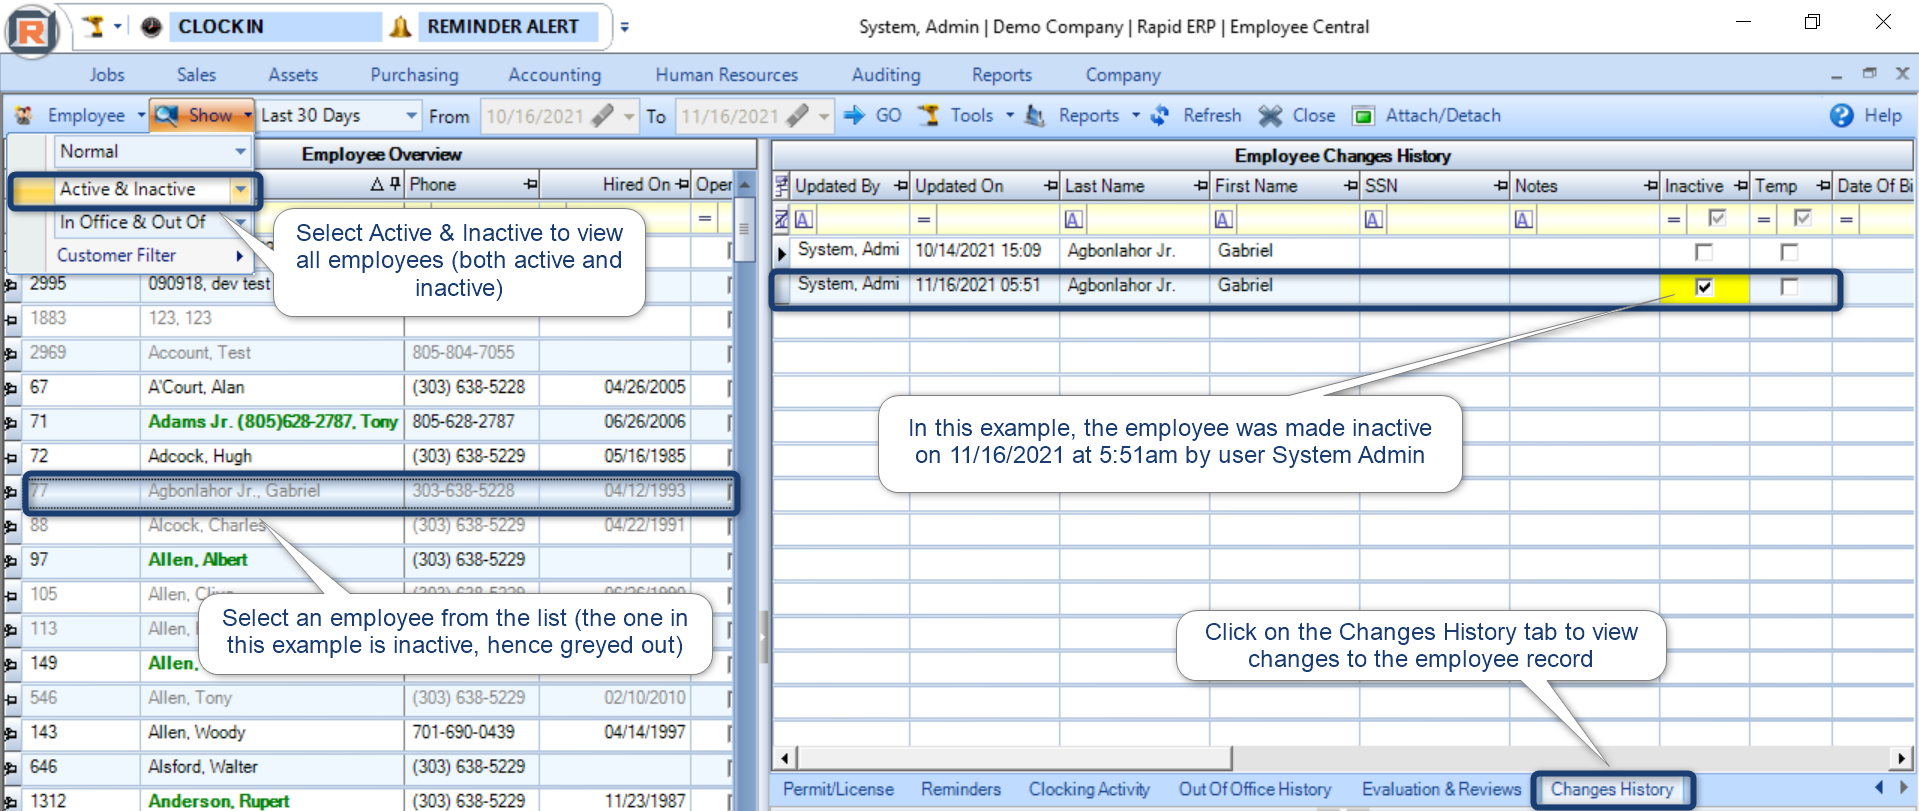This screenshot has height=811, width=1919.
Task: Click the drill tool icon in quick access bar
Action: [x=93, y=27]
